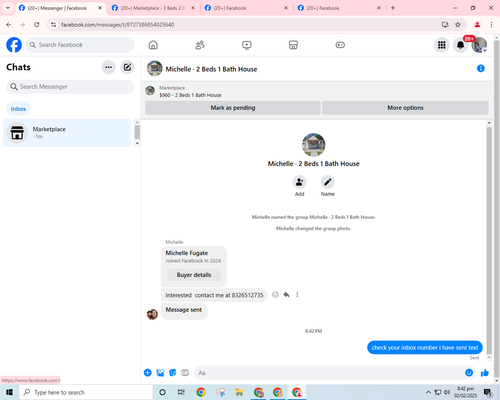Image resolution: width=500 pixels, height=400 pixels.
Task: Reply to the Interested contact message
Action: 286,295
